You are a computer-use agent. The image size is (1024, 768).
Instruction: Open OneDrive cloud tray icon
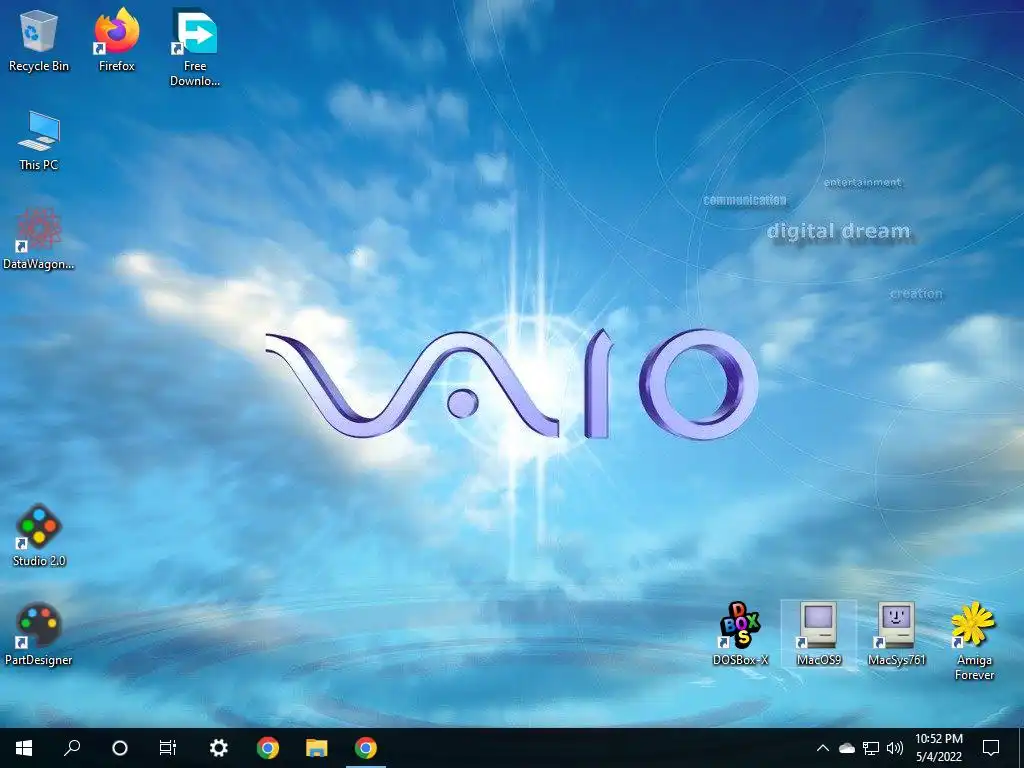tap(846, 748)
